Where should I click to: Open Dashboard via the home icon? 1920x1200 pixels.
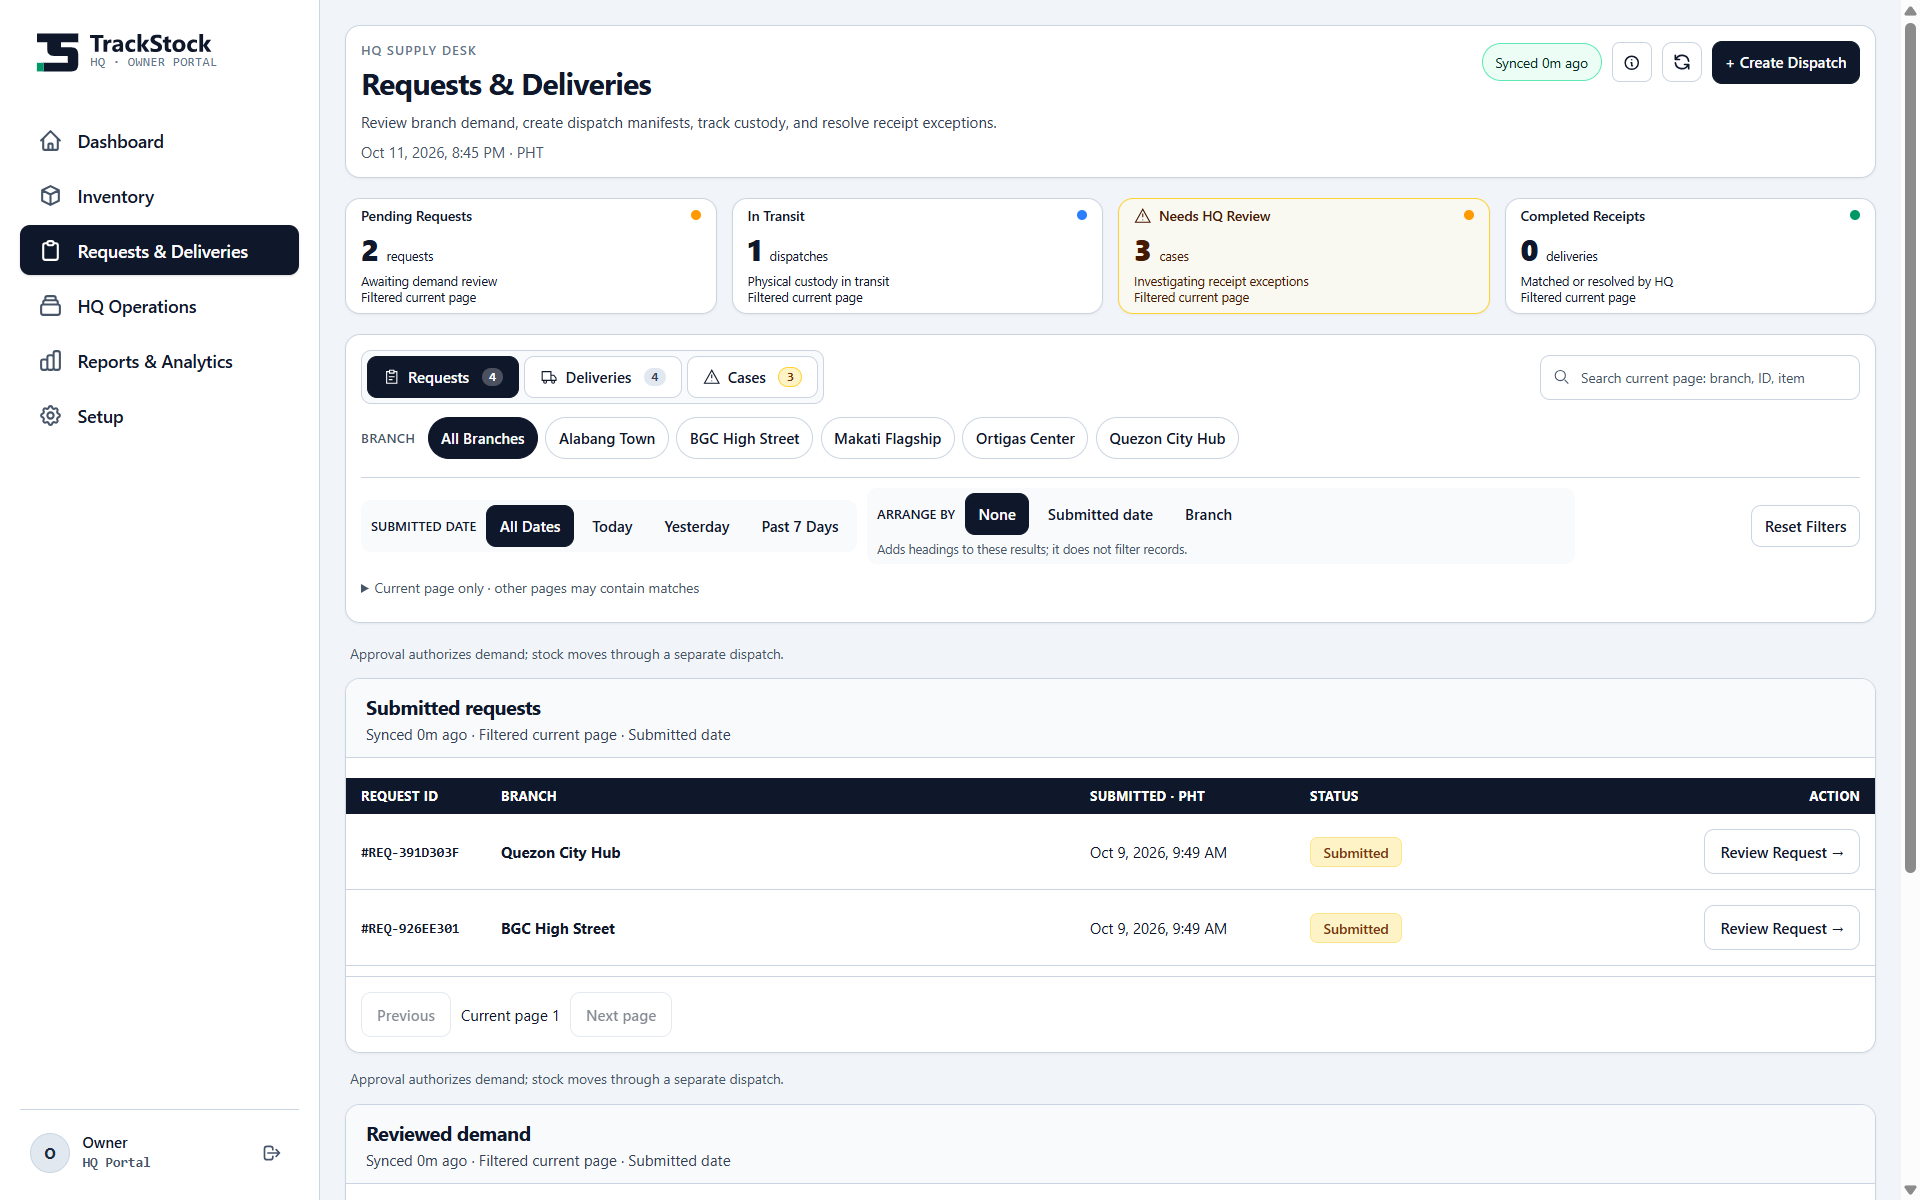pos(51,141)
